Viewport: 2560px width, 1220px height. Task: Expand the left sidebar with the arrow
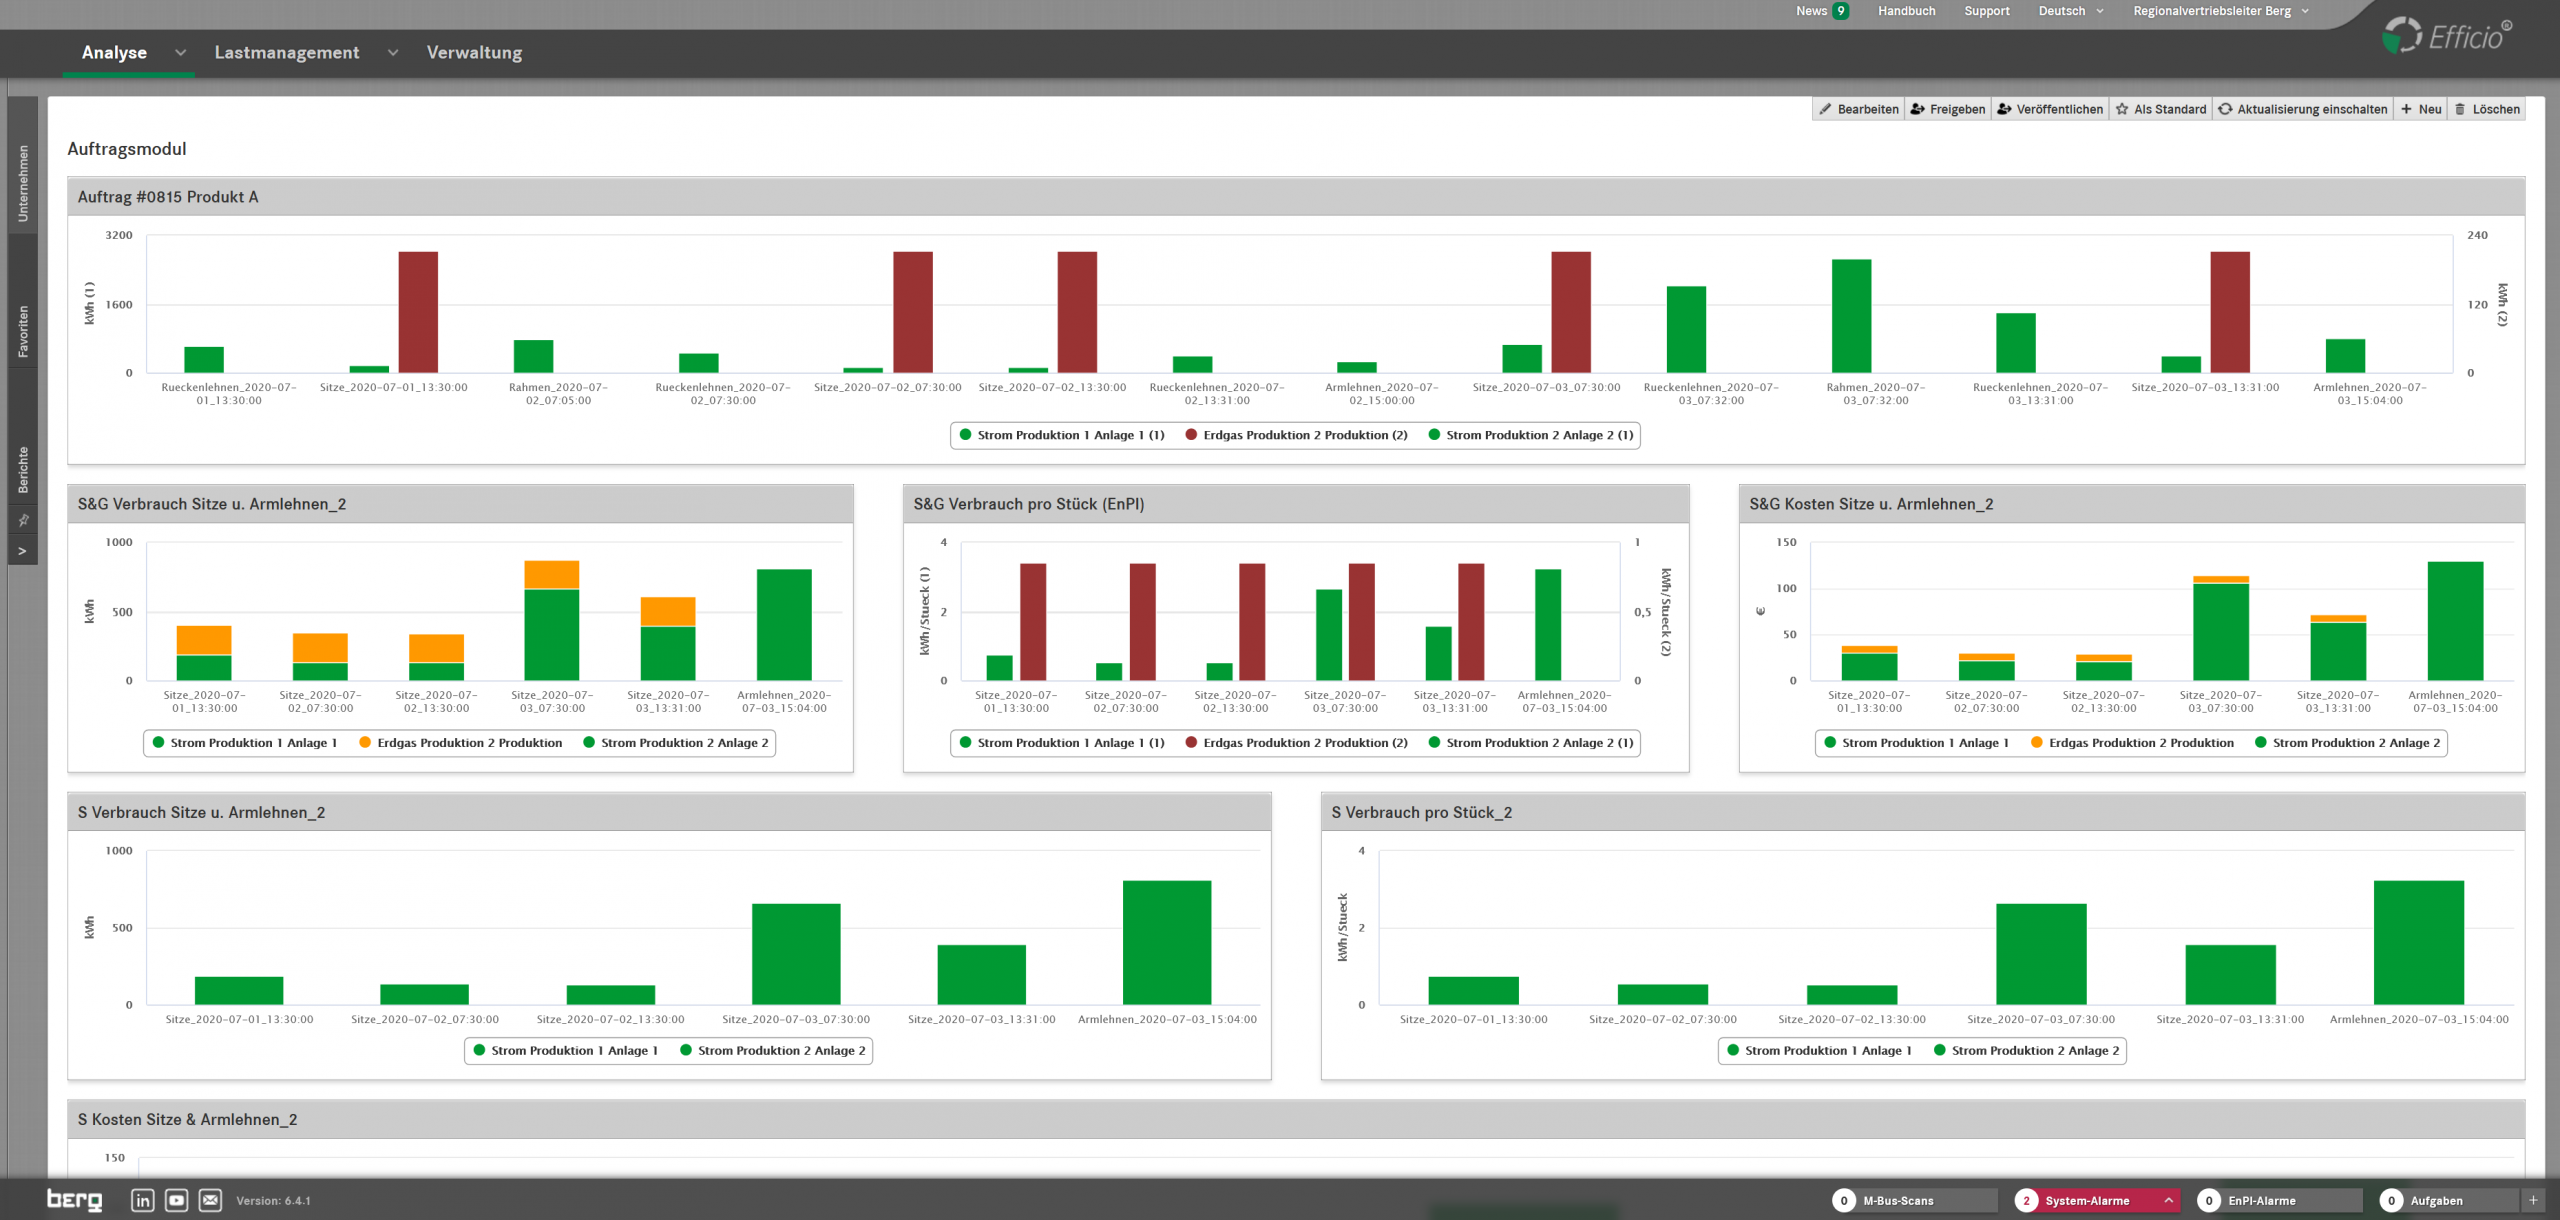pyautogui.click(x=23, y=551)
